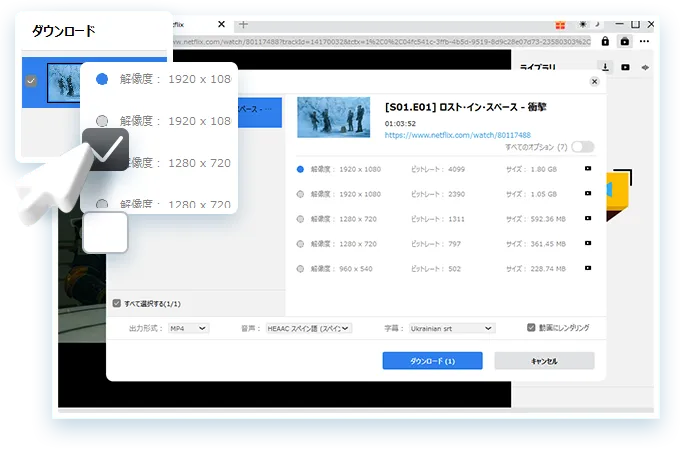Select the 1920 x 1080 bitrate 2390 option
This screenshot has height=449, width=684.
pyautogui.click(x=300, y=194)
